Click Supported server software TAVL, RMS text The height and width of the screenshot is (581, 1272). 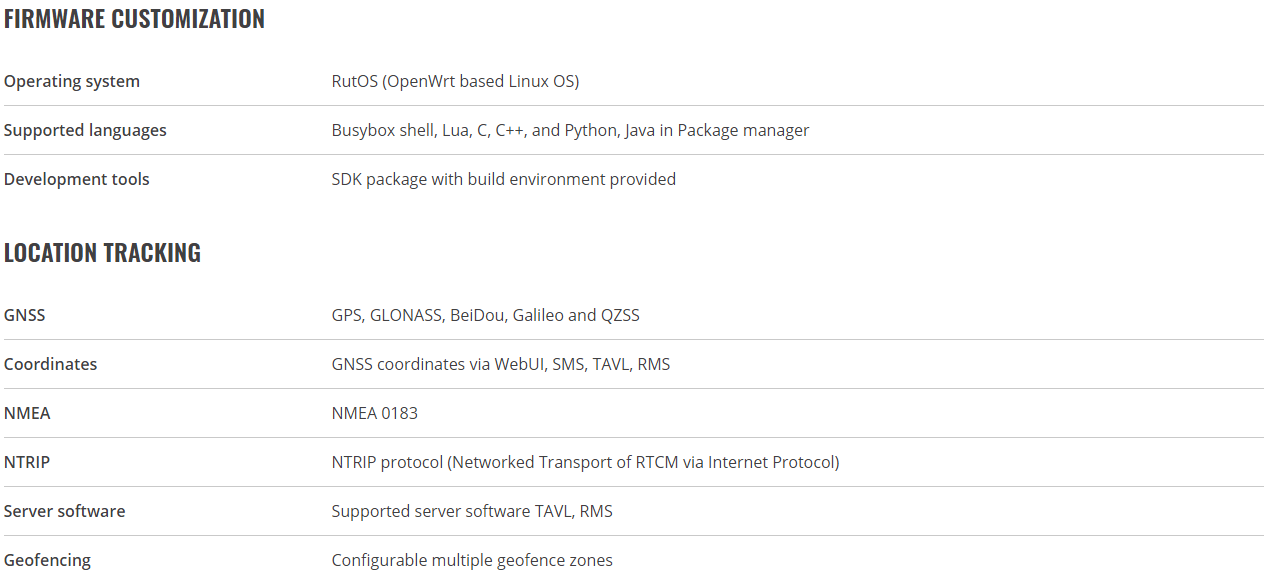coord(472,511)
